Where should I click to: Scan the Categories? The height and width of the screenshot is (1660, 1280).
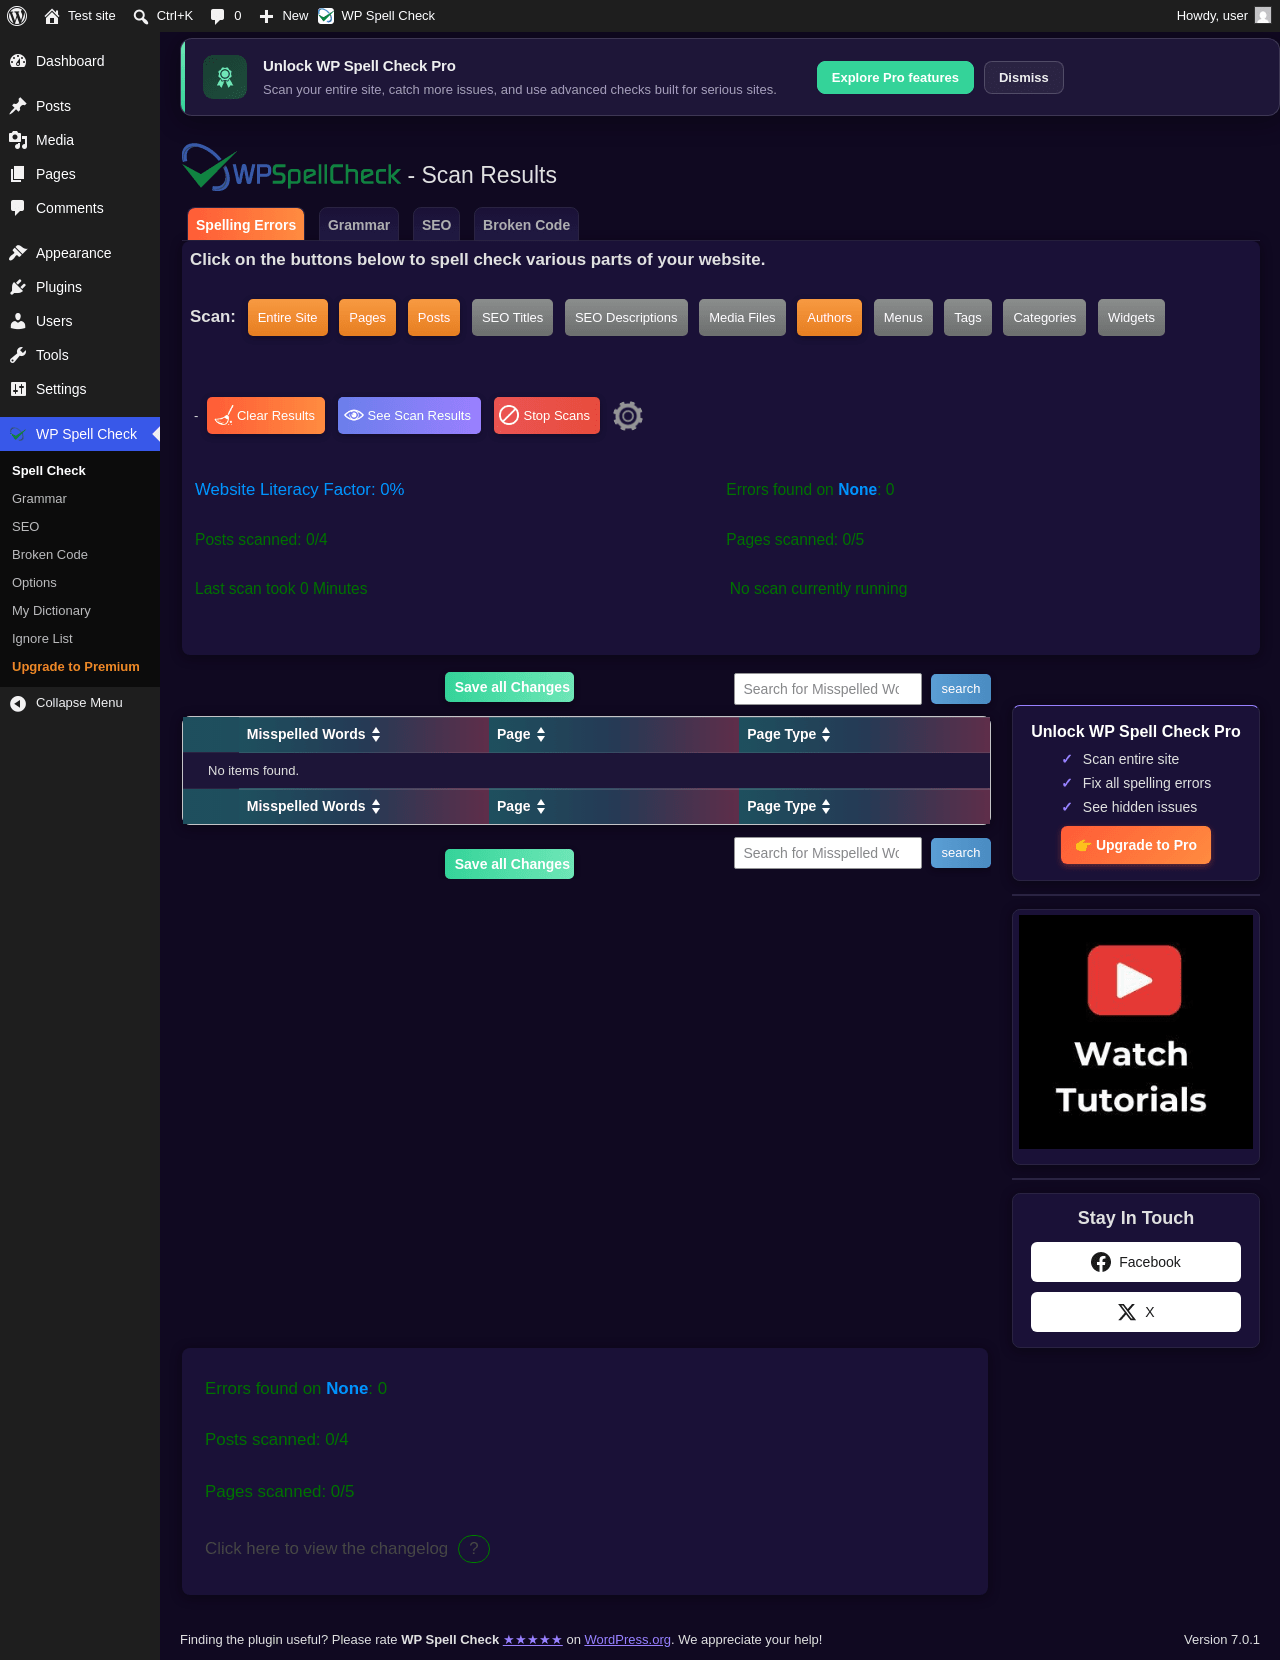[x=1045, y=318]
